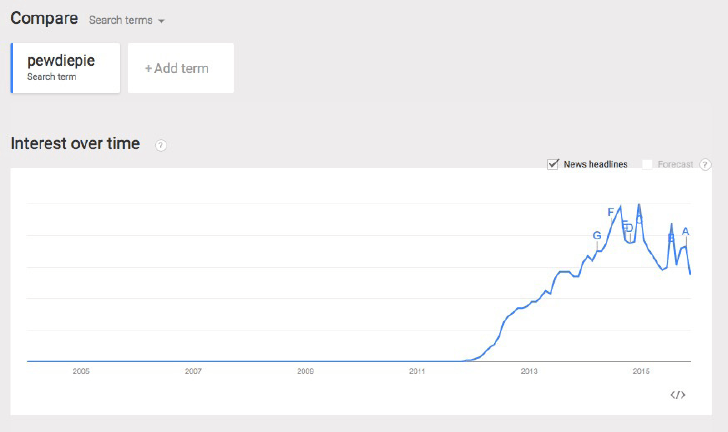Click the Interest over time help icon

161,145
